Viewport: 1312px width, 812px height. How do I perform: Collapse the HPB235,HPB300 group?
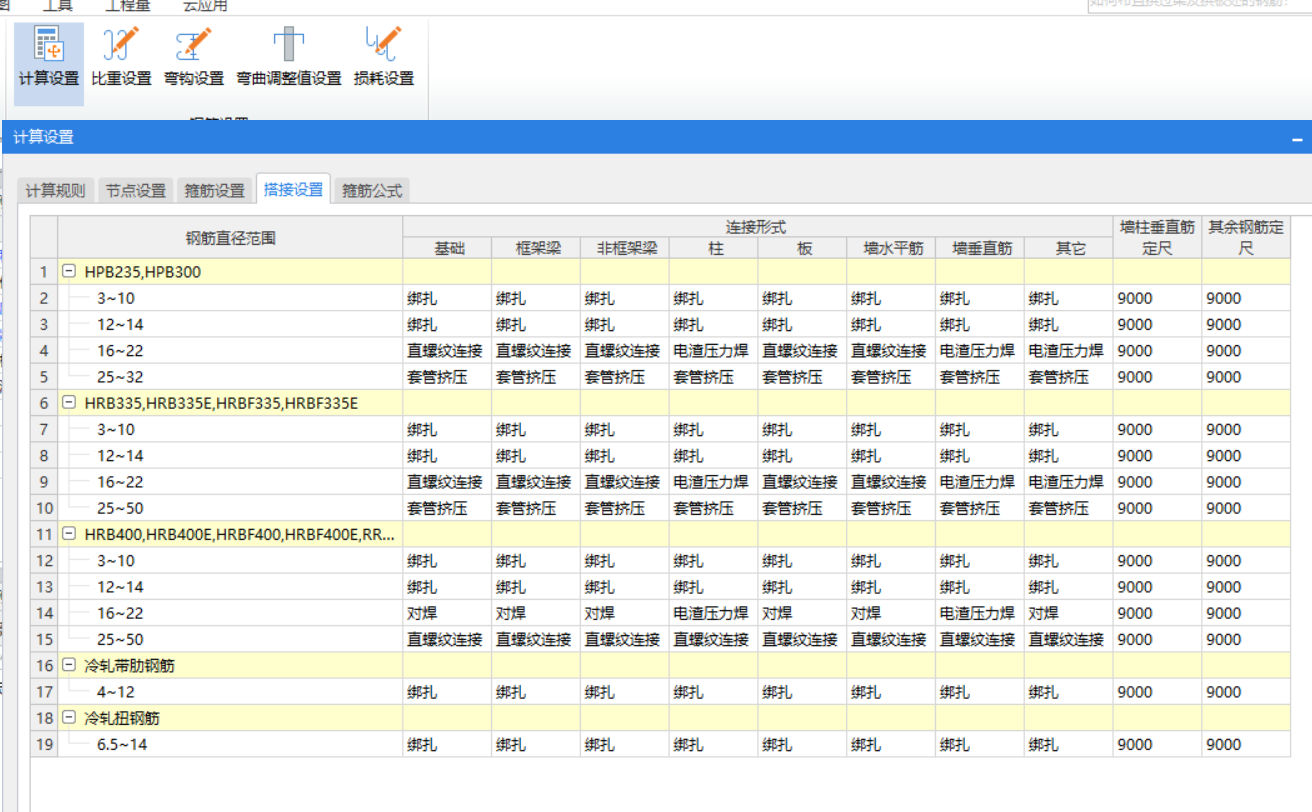[x=69, y=271]
